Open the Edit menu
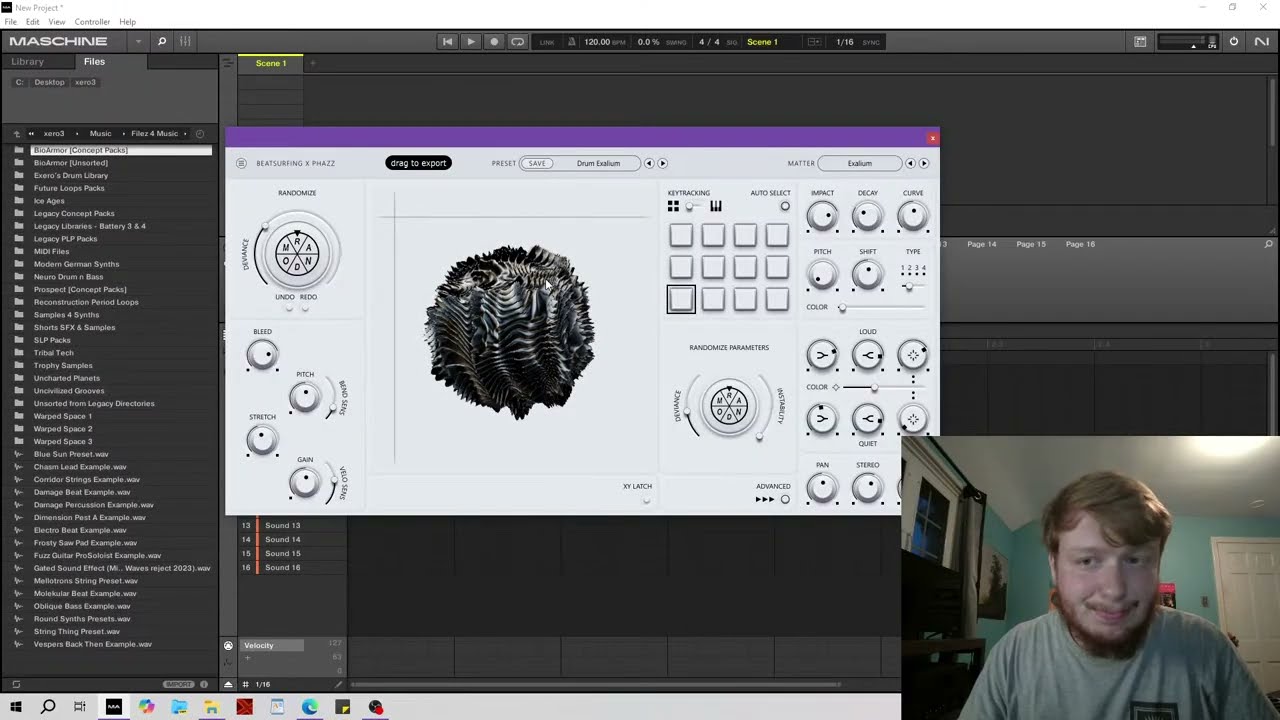The width and height of the screenshot is (1280, 720). (x=33, y=21)
